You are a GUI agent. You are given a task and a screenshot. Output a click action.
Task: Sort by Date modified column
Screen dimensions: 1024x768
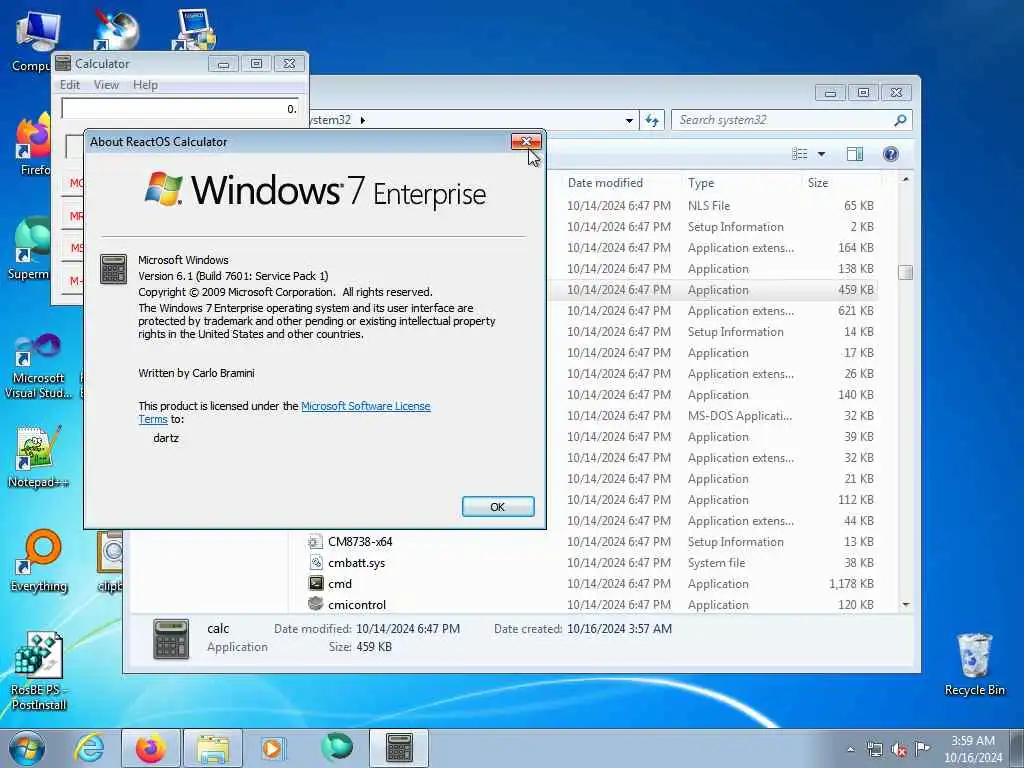pos(605,183)
